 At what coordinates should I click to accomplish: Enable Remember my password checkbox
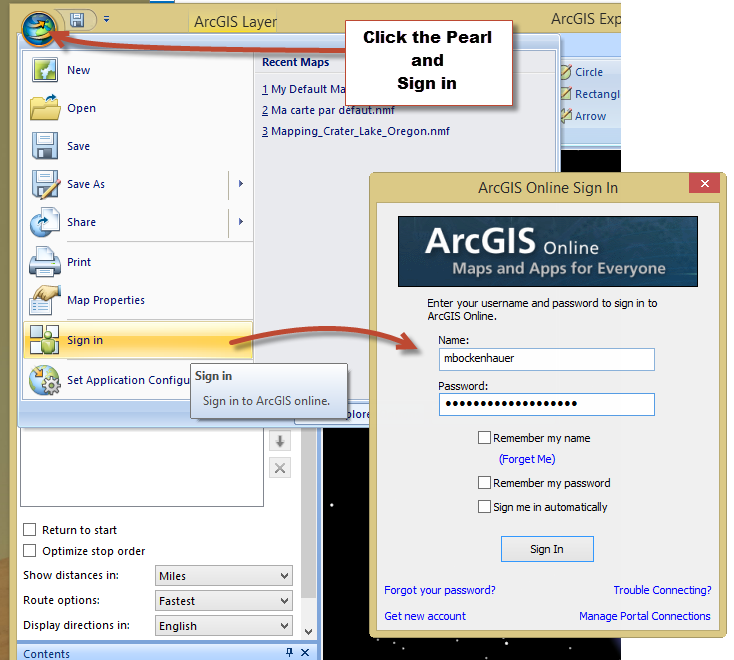(x=484, y=483)
